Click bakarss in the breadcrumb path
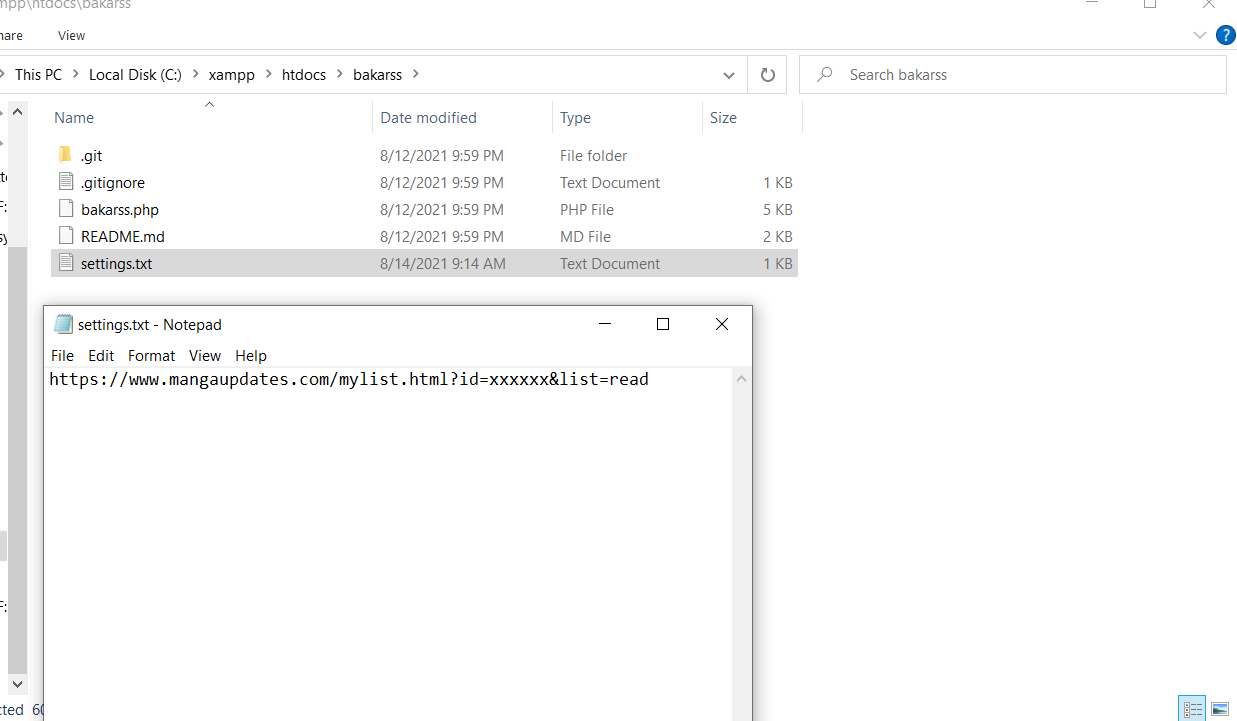The height and width of the screenshot is (721, 1237). coord(377,74)
